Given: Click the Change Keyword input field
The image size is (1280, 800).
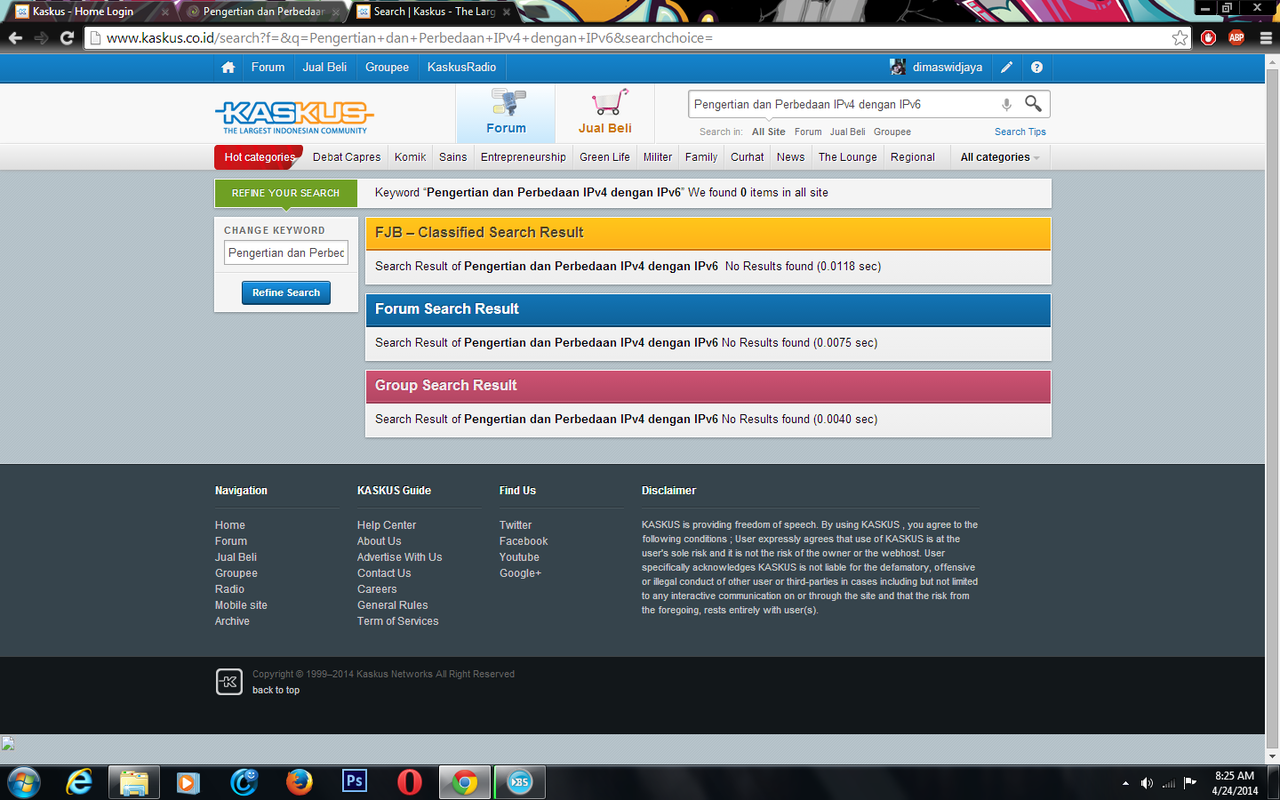Looking at the screenshot, I should [286, 253].
